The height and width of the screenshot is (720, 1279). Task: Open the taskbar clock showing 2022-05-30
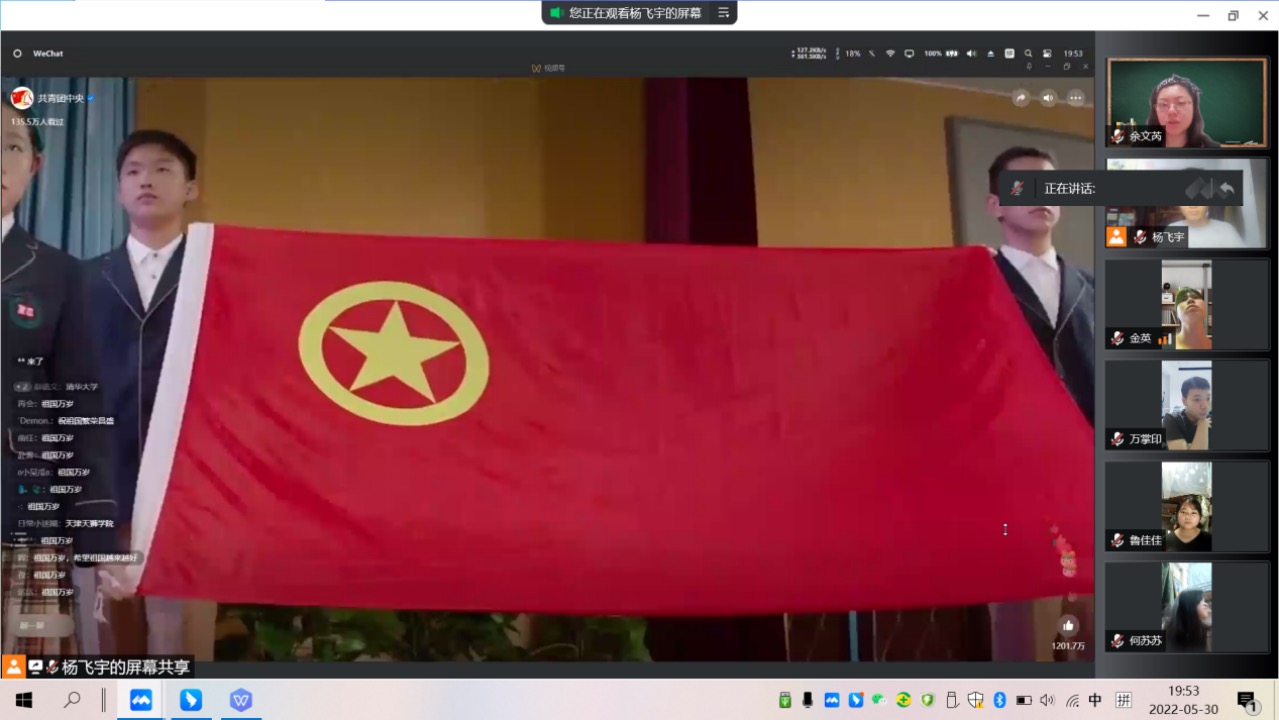[1183, 700]
